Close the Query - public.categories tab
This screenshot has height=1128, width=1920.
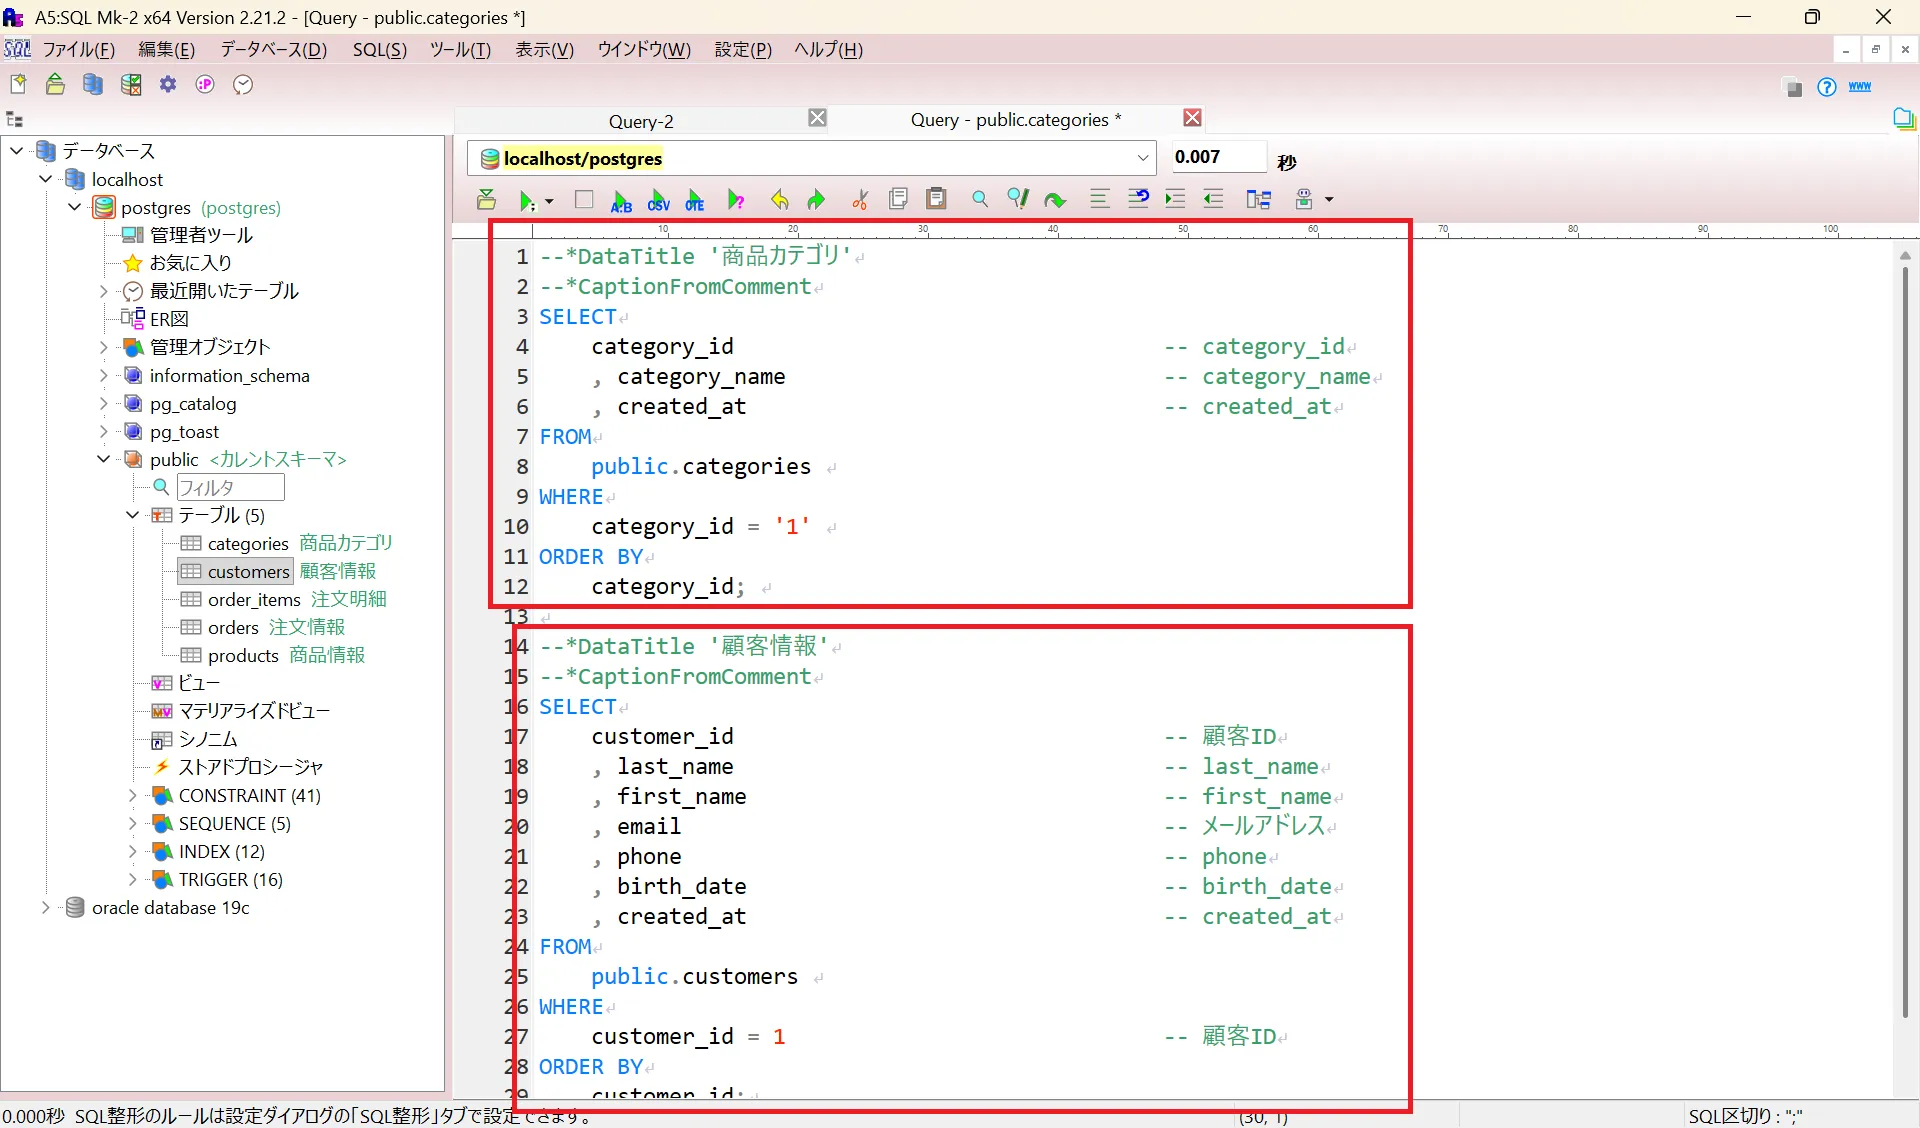(x=1192, y=118)
